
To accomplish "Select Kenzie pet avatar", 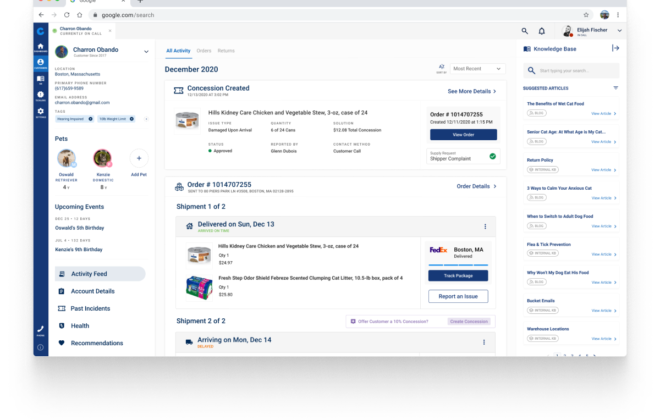I will [102, 159].
